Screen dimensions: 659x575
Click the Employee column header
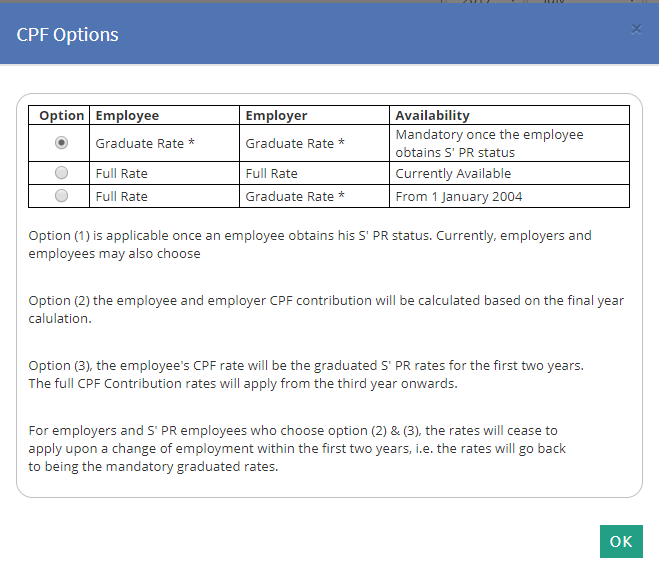pos(127,116)
